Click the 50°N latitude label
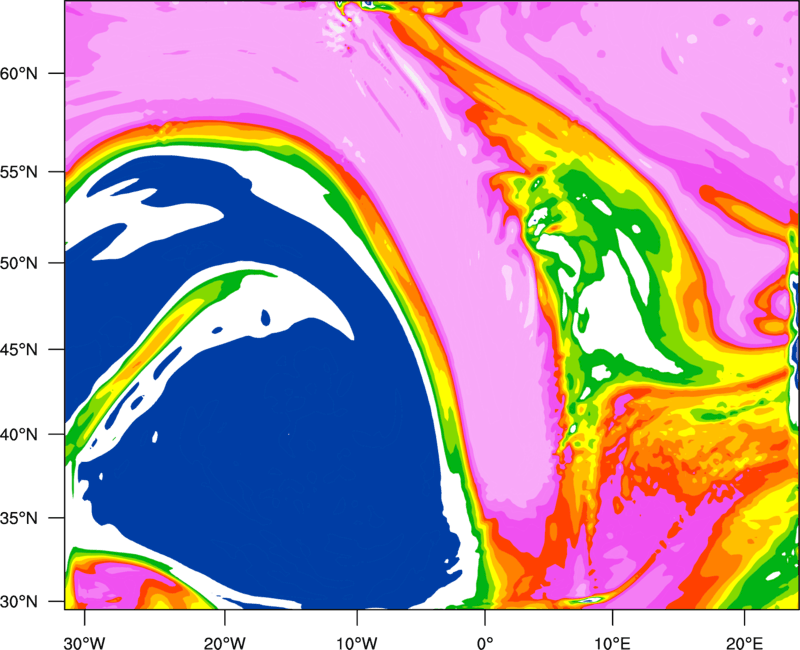The image size is (800, 650). [19, 263]
